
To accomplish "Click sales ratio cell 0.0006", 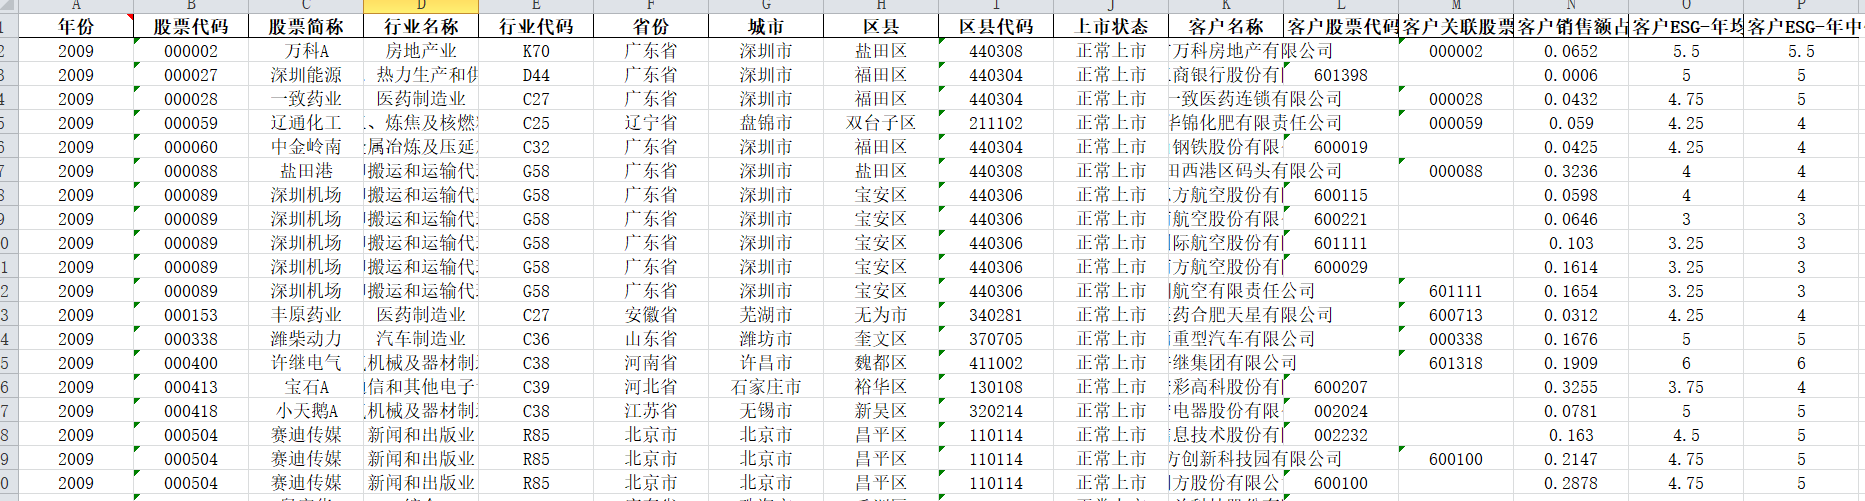I will click(x=1571, y=75).
